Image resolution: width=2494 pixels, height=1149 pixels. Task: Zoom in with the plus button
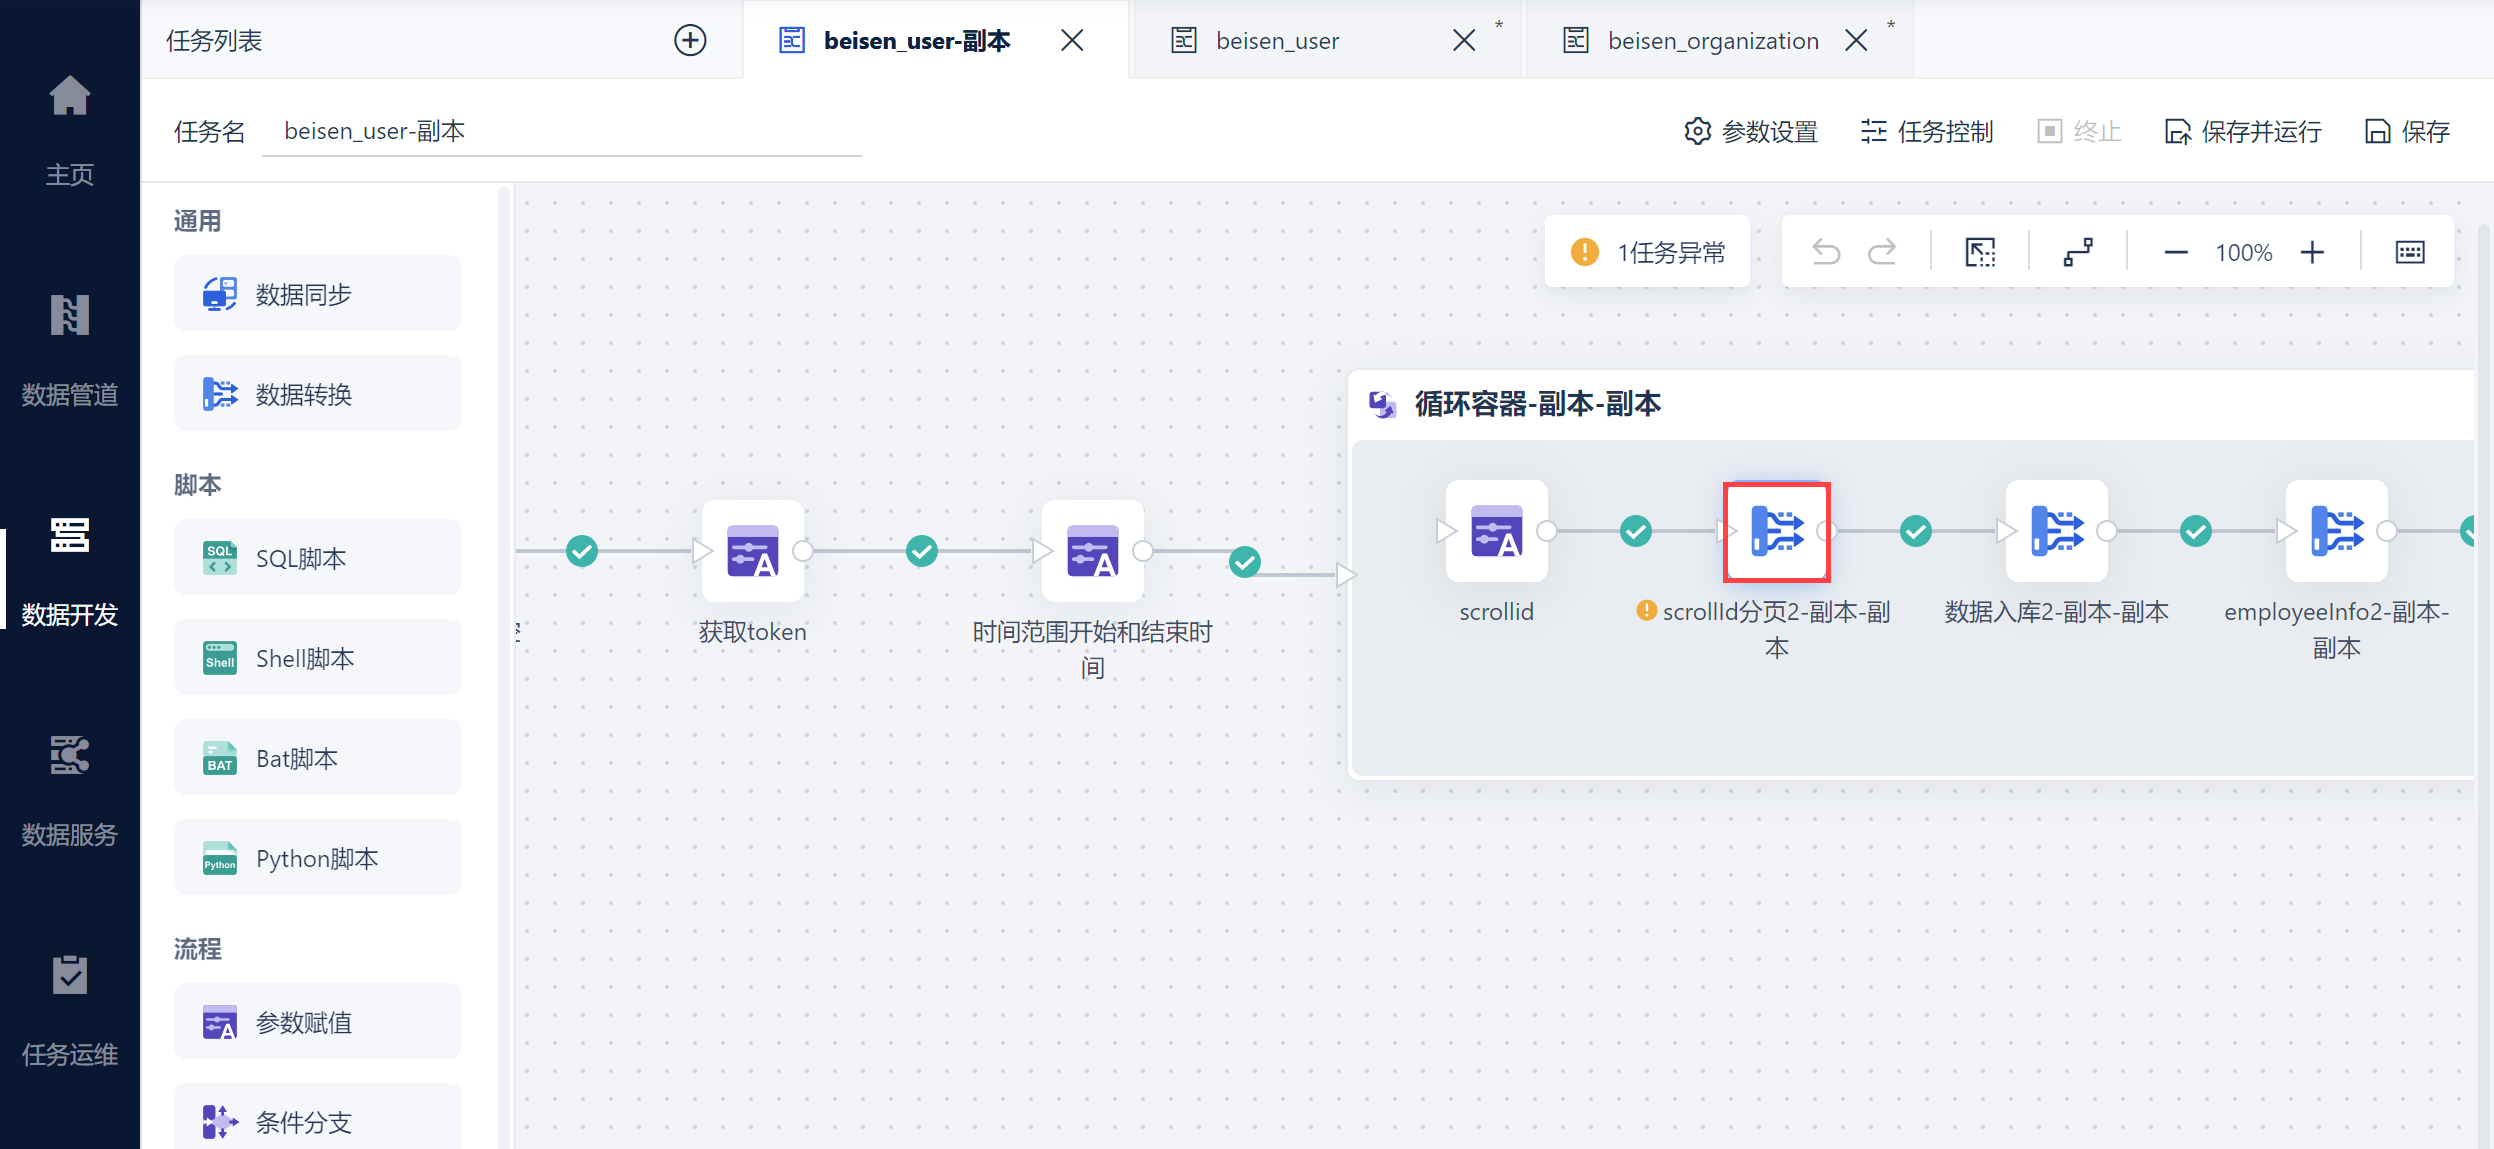(2312, 252)
